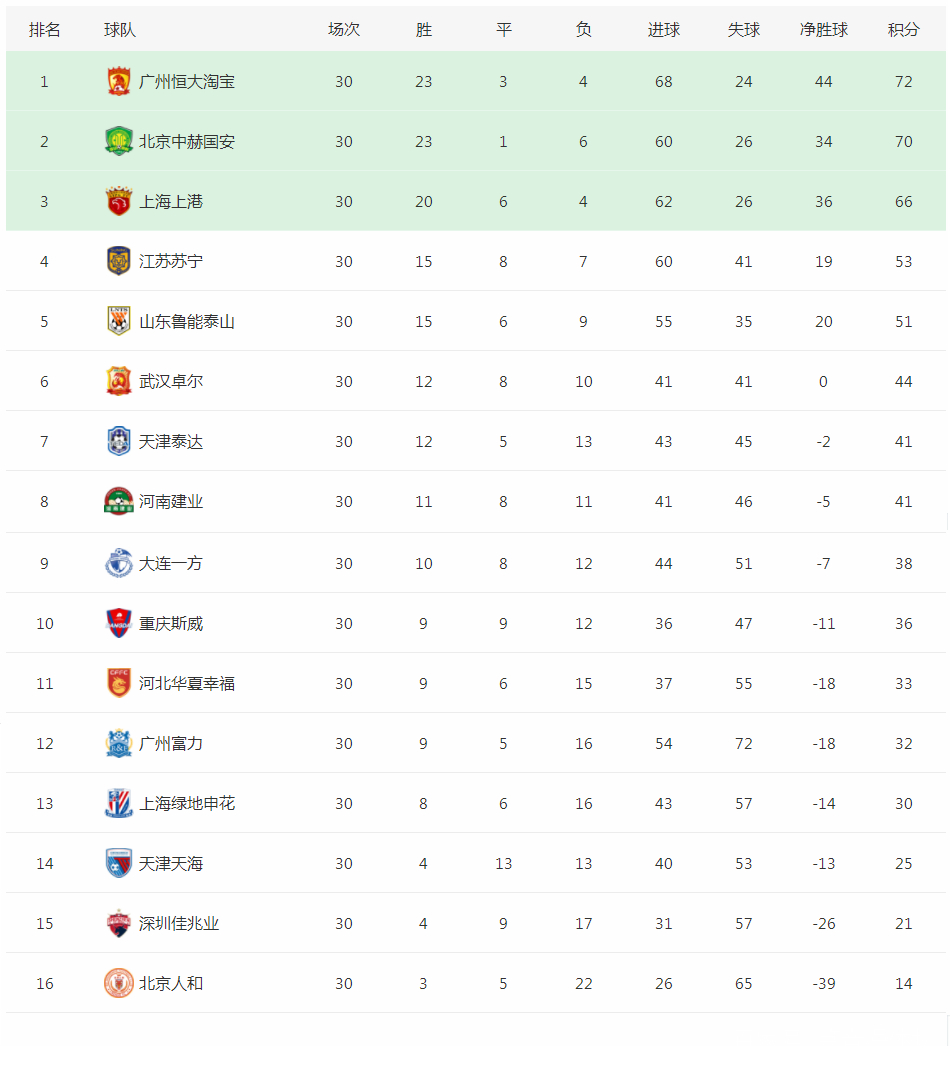This screenshot has width=950, height=1066.
Task: Click the 进球 column header
Action: tap(664, 30)
